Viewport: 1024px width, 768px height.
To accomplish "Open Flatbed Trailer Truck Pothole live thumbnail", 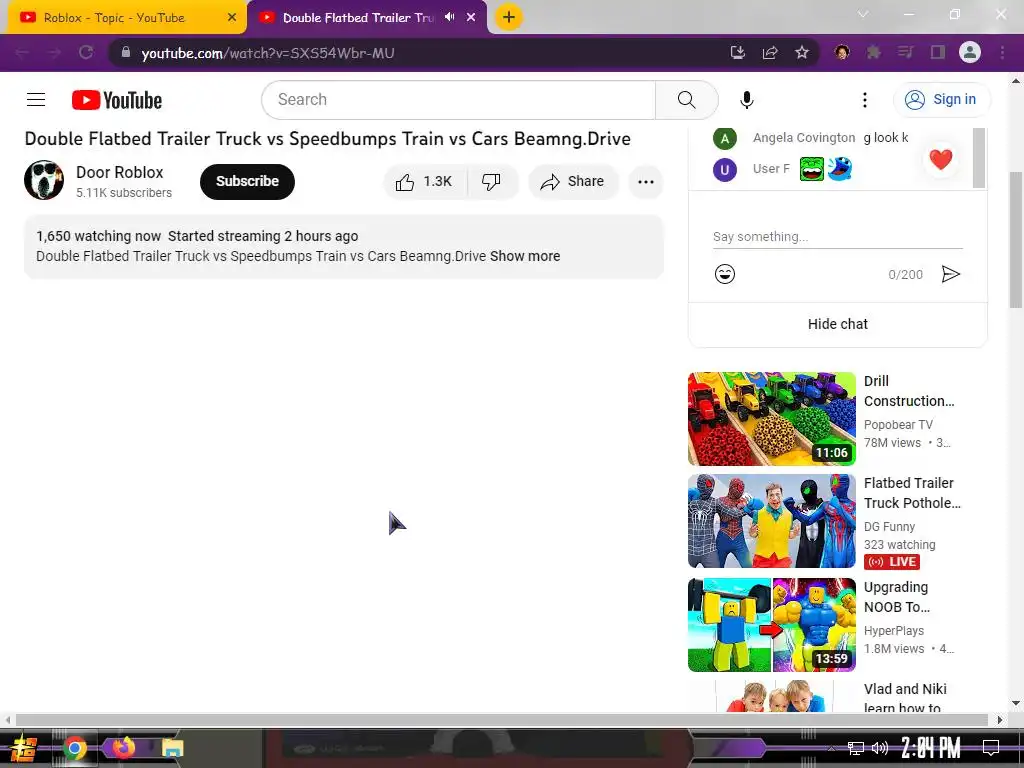I will [x=771, y=520].
